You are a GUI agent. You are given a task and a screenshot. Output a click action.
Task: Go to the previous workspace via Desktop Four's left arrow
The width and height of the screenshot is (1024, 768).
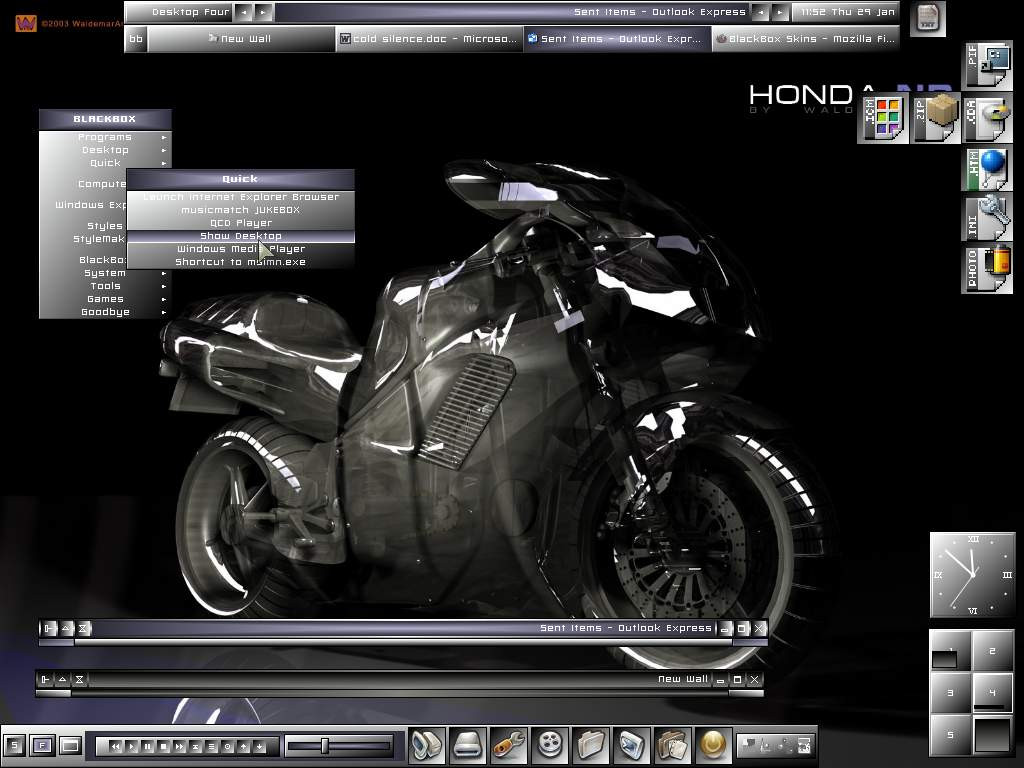[244, 12]
